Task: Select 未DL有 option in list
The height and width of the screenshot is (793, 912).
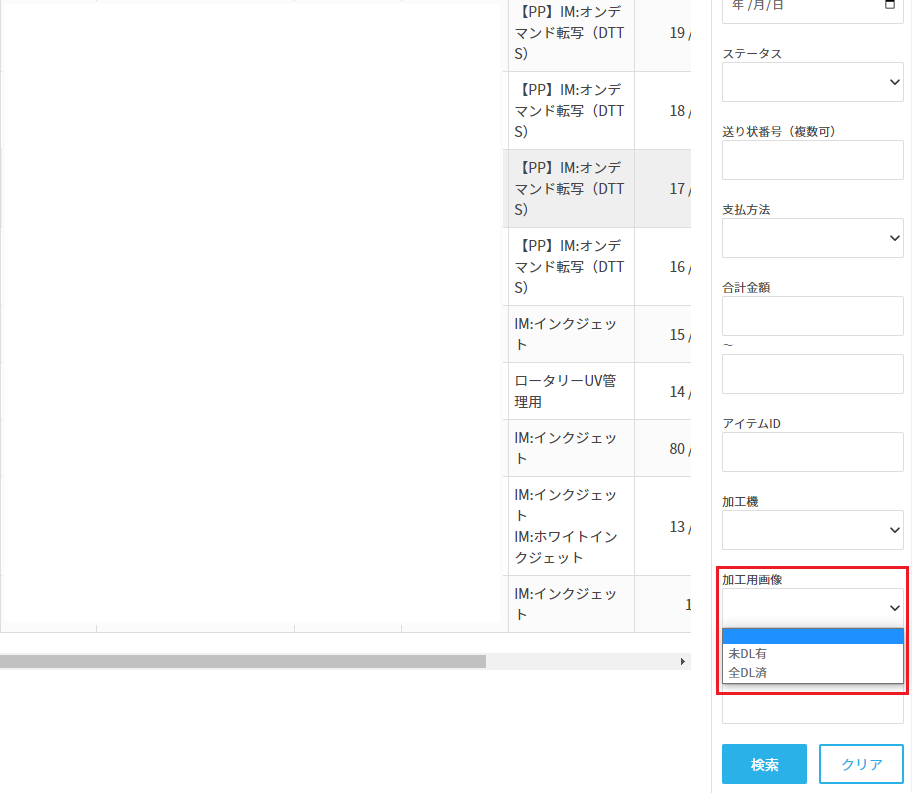Action: pyautogui.click(x=812, y=653)
